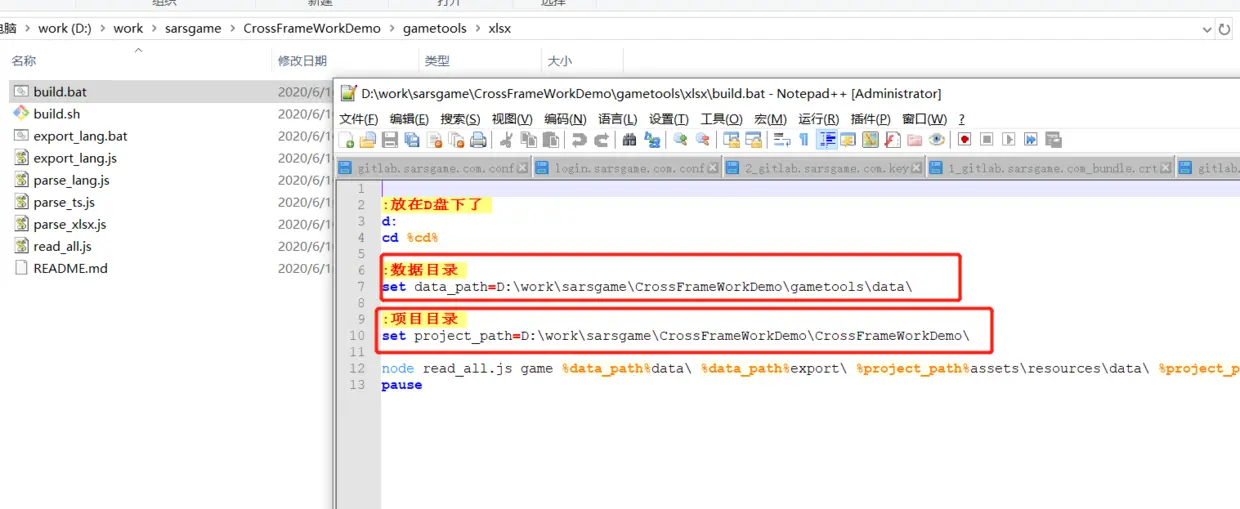Open the 搜索(S) menu

pos(460,119)
